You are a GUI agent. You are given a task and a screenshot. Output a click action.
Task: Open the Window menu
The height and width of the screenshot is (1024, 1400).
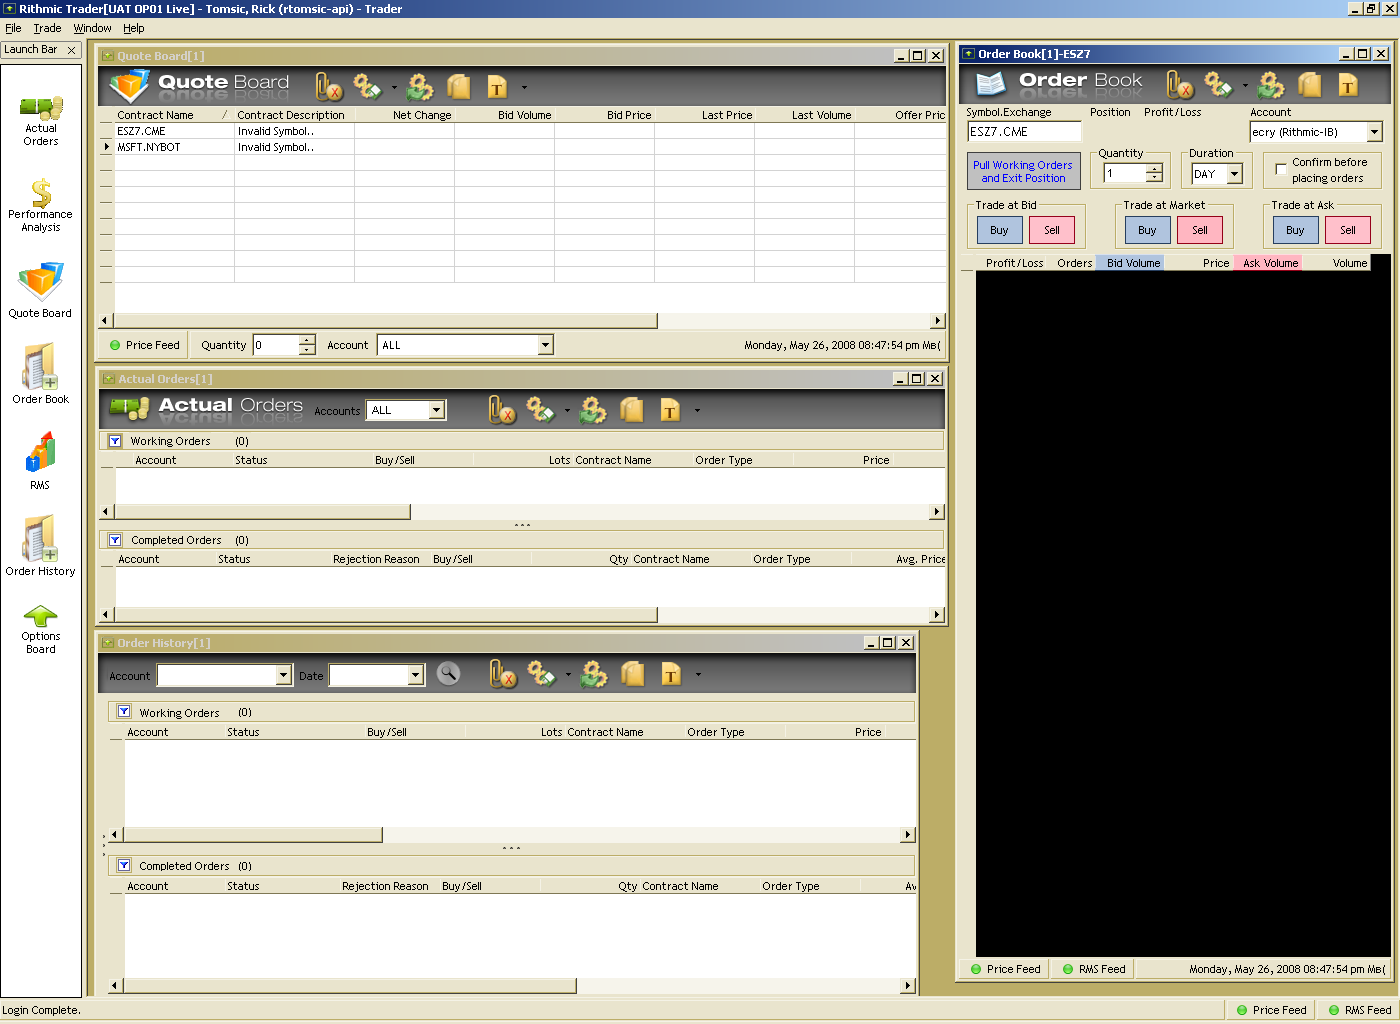pyautogui.click(x=92, y=28)
